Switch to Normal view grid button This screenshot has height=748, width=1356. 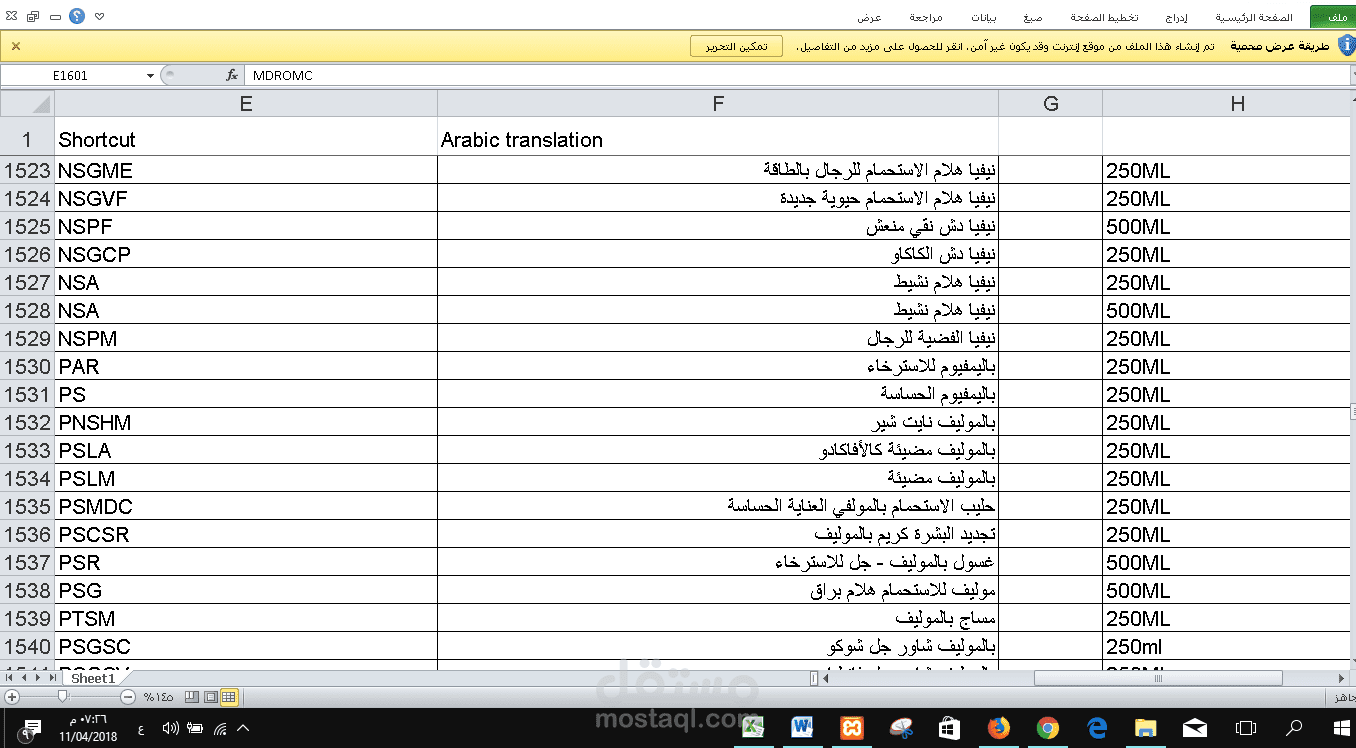click(229, 697)
